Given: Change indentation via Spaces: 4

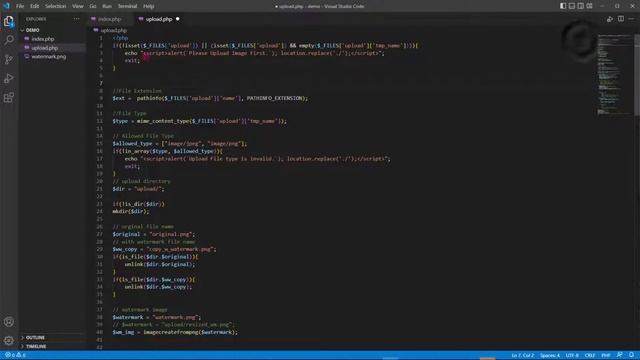Looking at the screenshot, I should [x=550, y=355].
